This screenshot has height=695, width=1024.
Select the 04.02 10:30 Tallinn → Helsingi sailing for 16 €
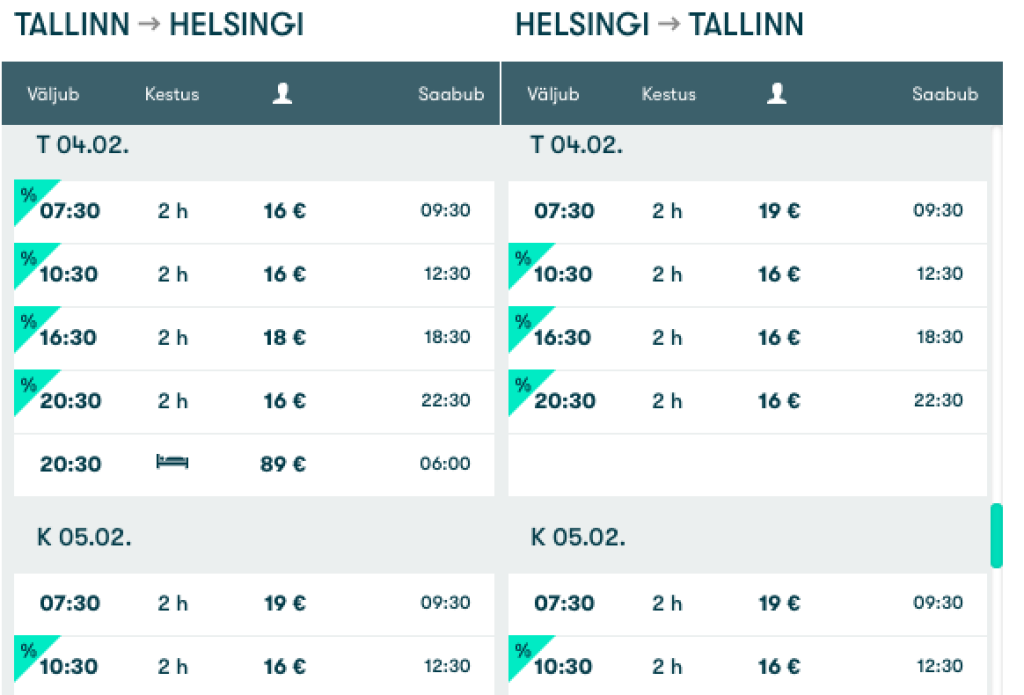point(254,274)
